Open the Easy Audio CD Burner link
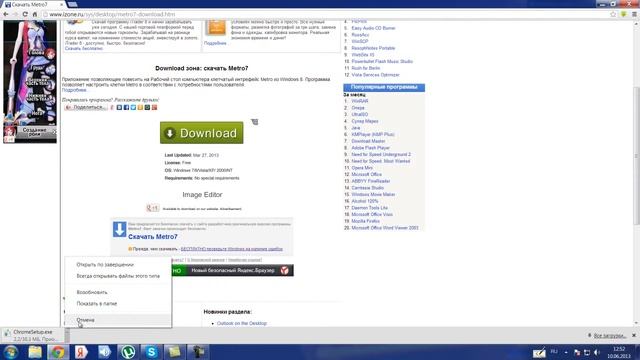The image size is (640, 360). tap(373, 28)
